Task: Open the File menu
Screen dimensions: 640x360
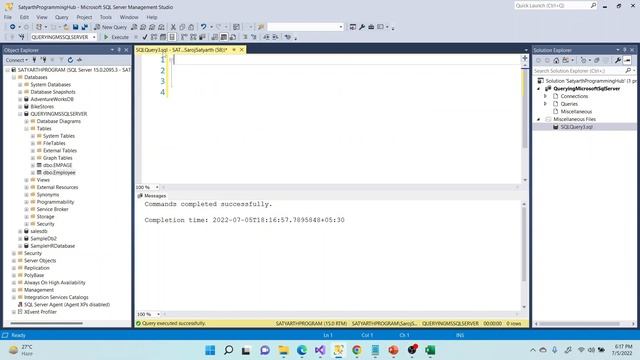Action: point(8,17)
